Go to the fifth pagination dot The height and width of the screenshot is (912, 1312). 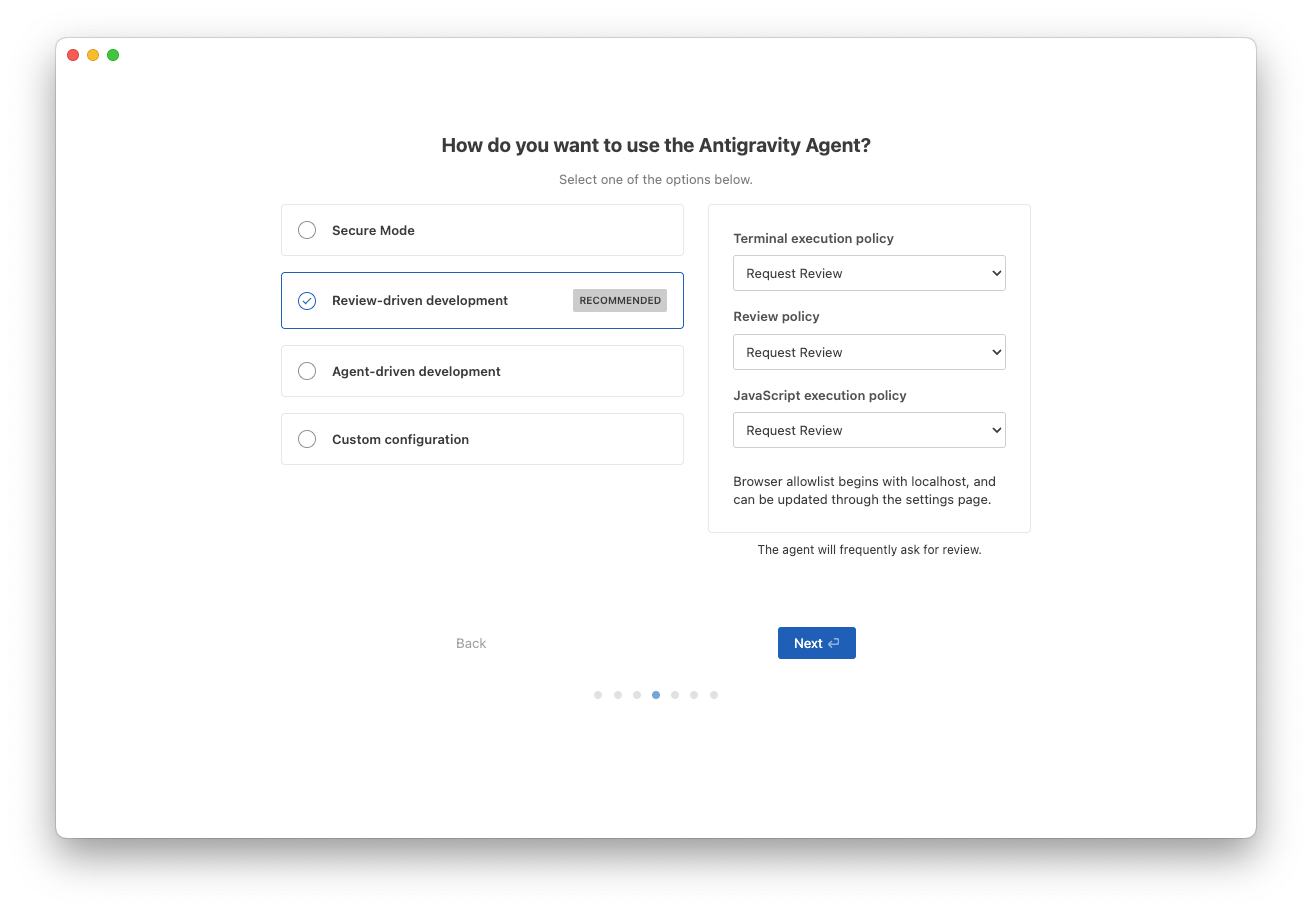coord(675,695)
